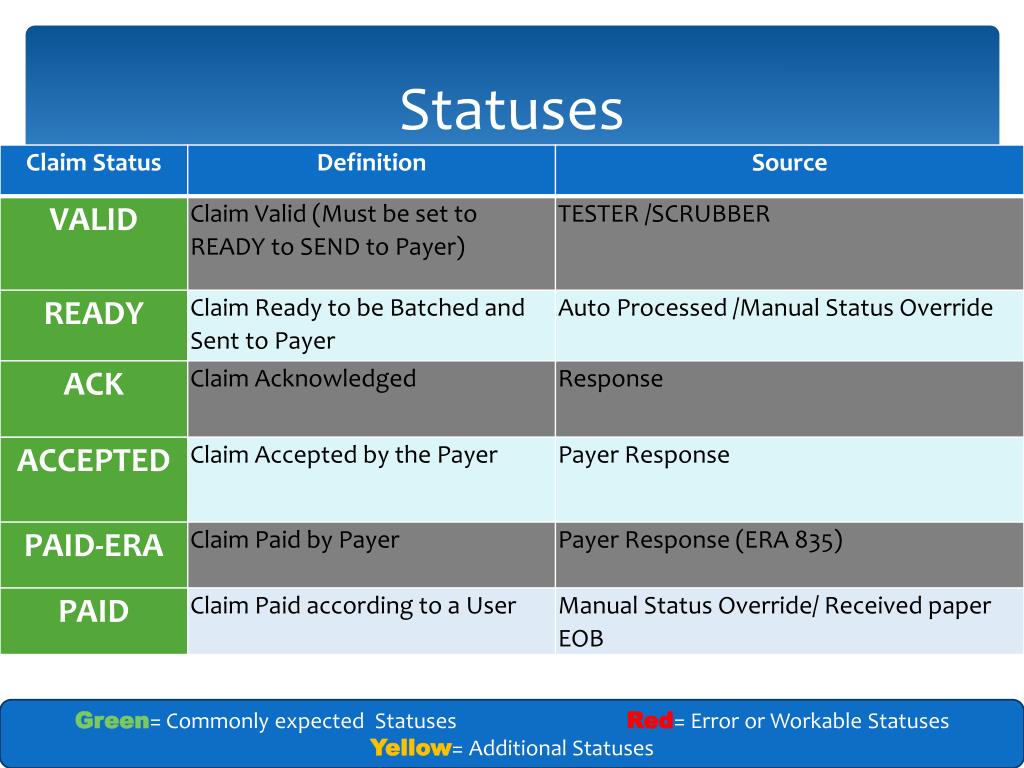The width and height of the screenshot is (1024, 768).
Task: Click the 'TESTER /SCRUBBER' source cell
Action: point(789,244)
